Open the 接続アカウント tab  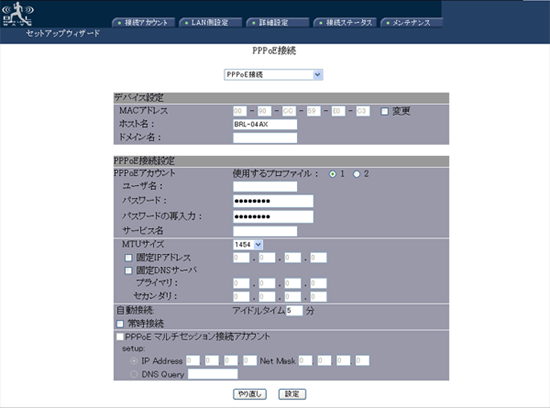pyautogui.click(x=143, y=23)
